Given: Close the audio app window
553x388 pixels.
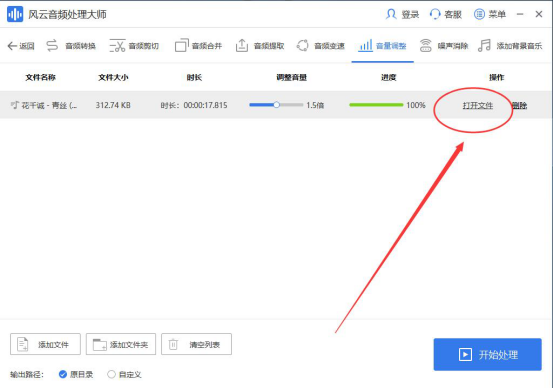Looking at the screenshot, I should [539, 14].
